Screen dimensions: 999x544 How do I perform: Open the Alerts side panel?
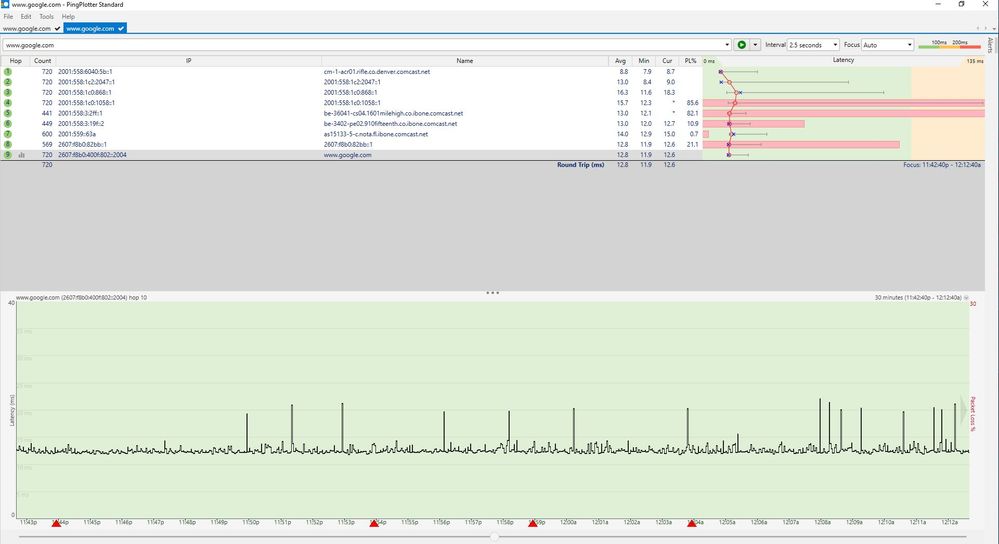pos(990,45)
